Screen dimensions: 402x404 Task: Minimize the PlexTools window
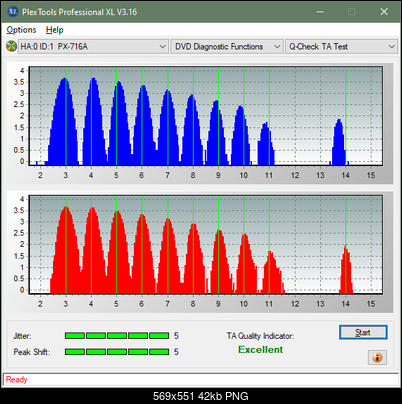tap(320, 12)
